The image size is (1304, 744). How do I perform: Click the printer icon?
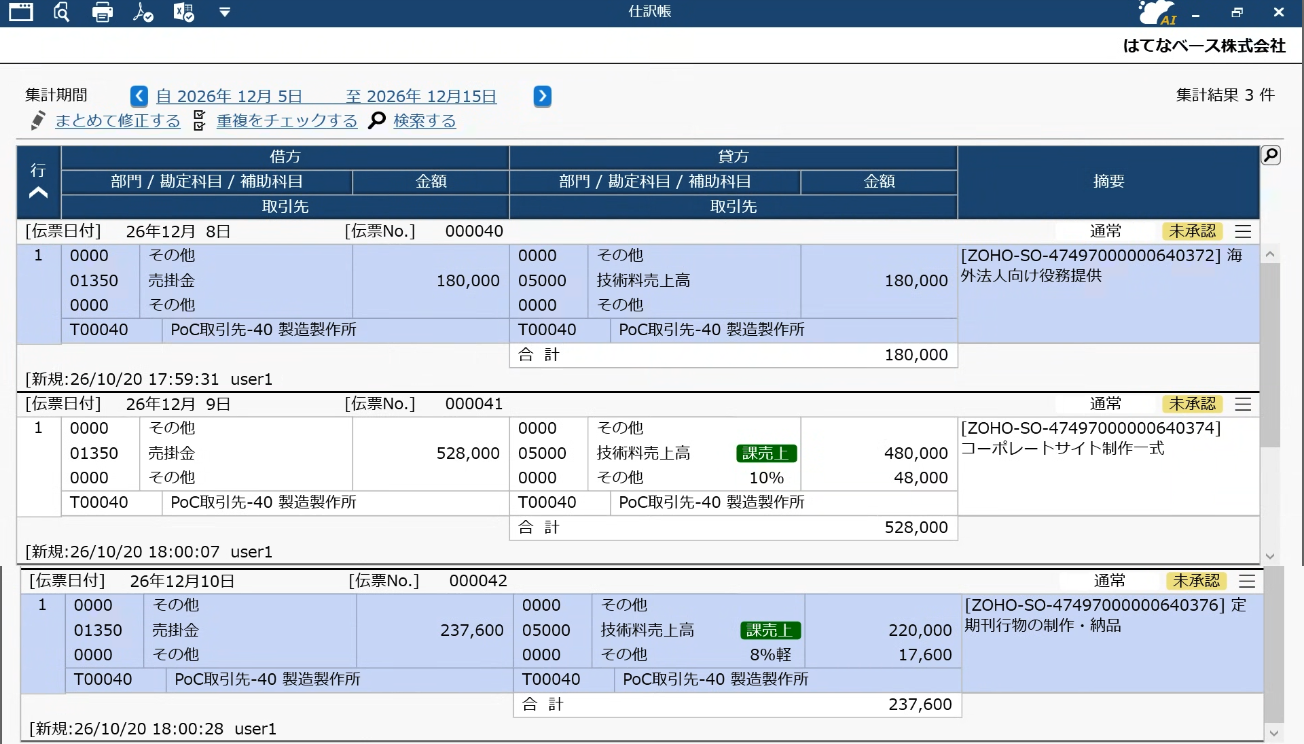(x=102, y=12)
